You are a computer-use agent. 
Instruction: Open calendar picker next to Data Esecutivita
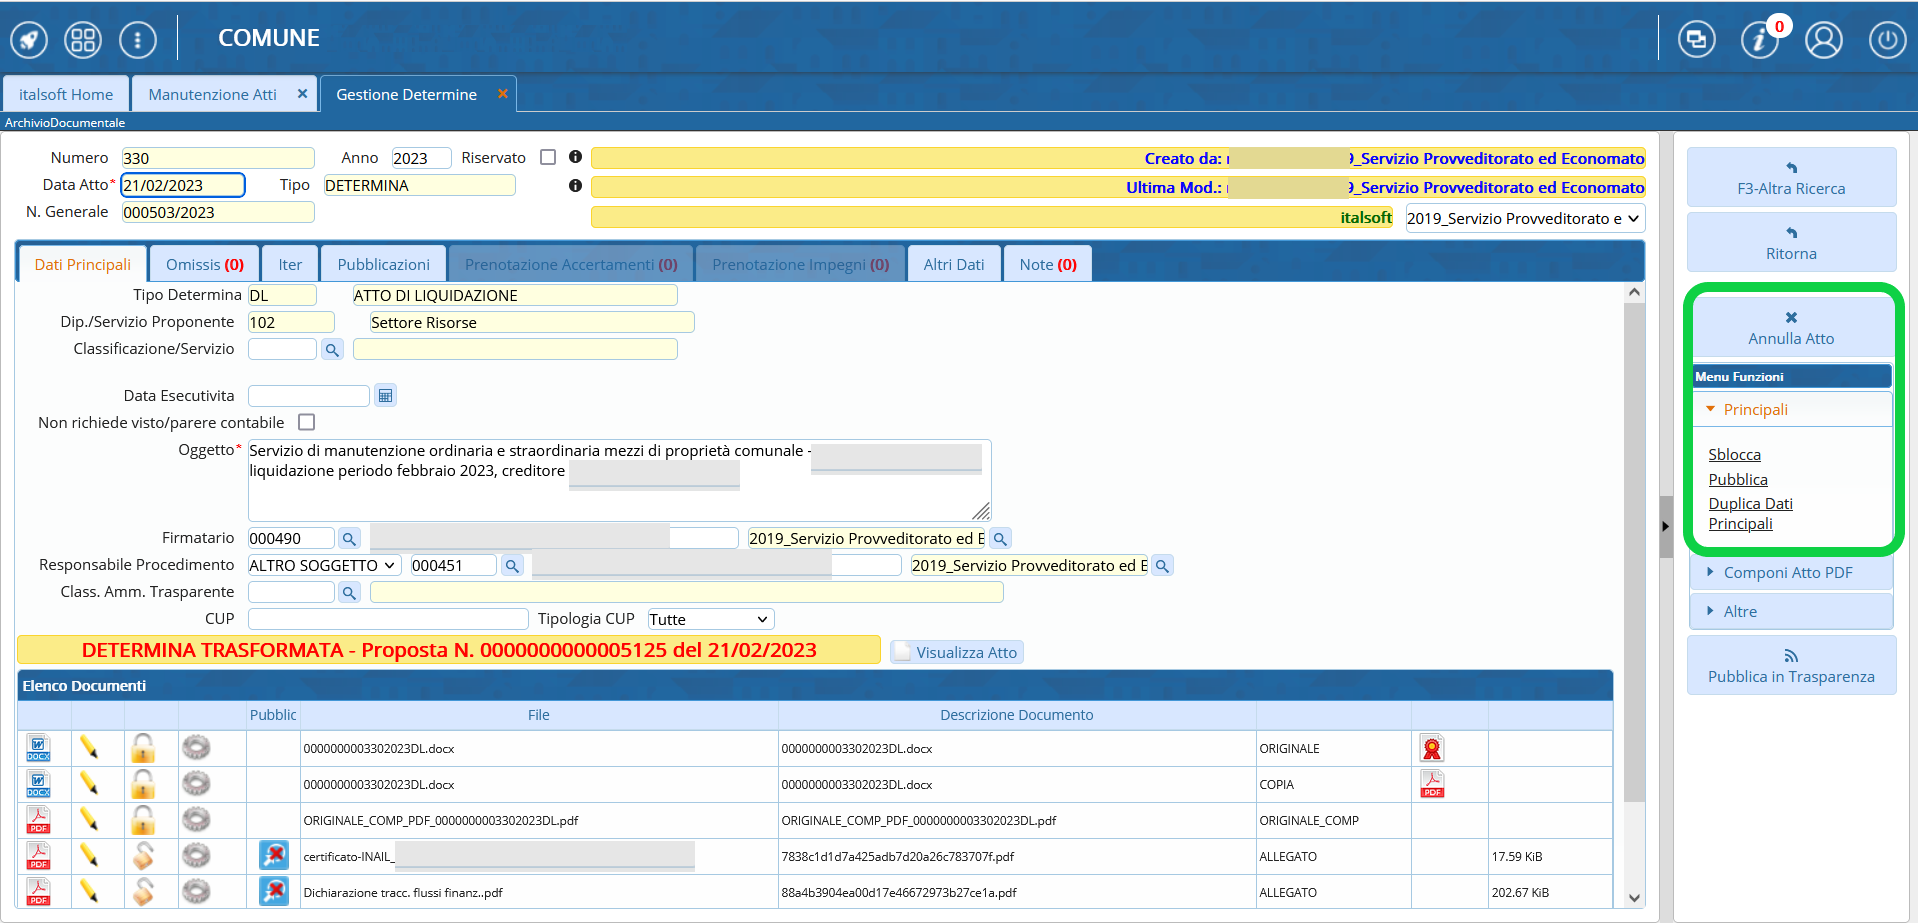[x=385, y=396]
